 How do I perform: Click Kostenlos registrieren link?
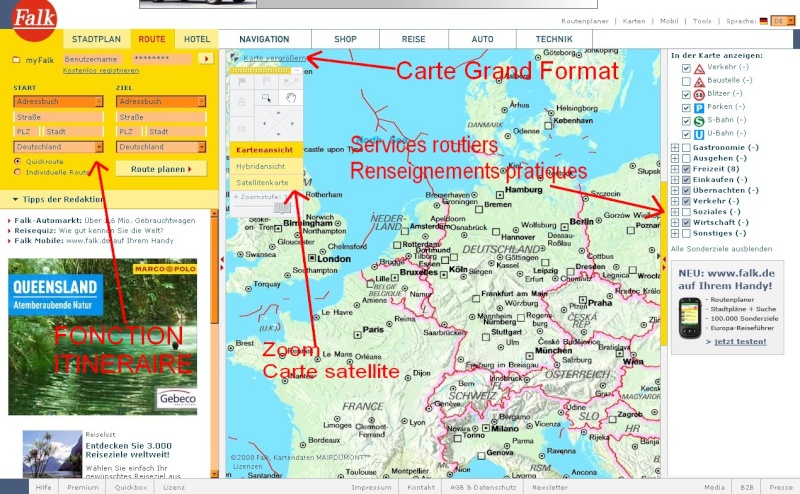pyautogui.click(x=101, y=70)
